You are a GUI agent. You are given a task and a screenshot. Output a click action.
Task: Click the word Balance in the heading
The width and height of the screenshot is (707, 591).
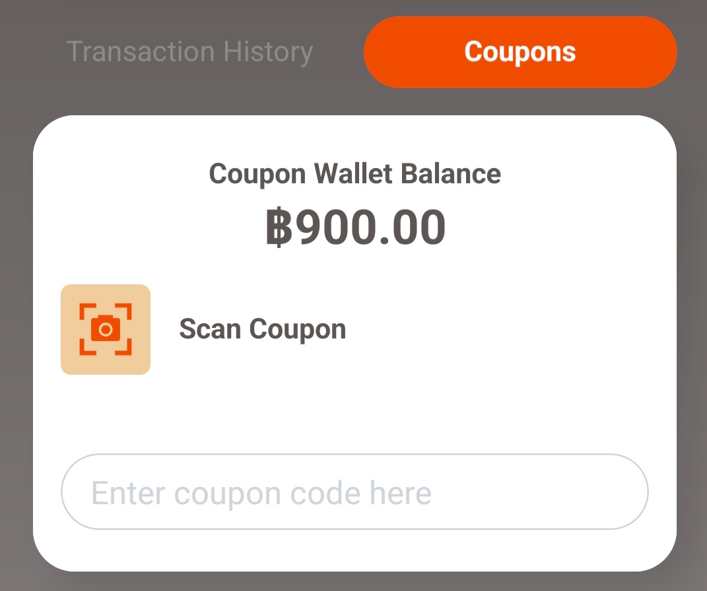tap(451, 174)
